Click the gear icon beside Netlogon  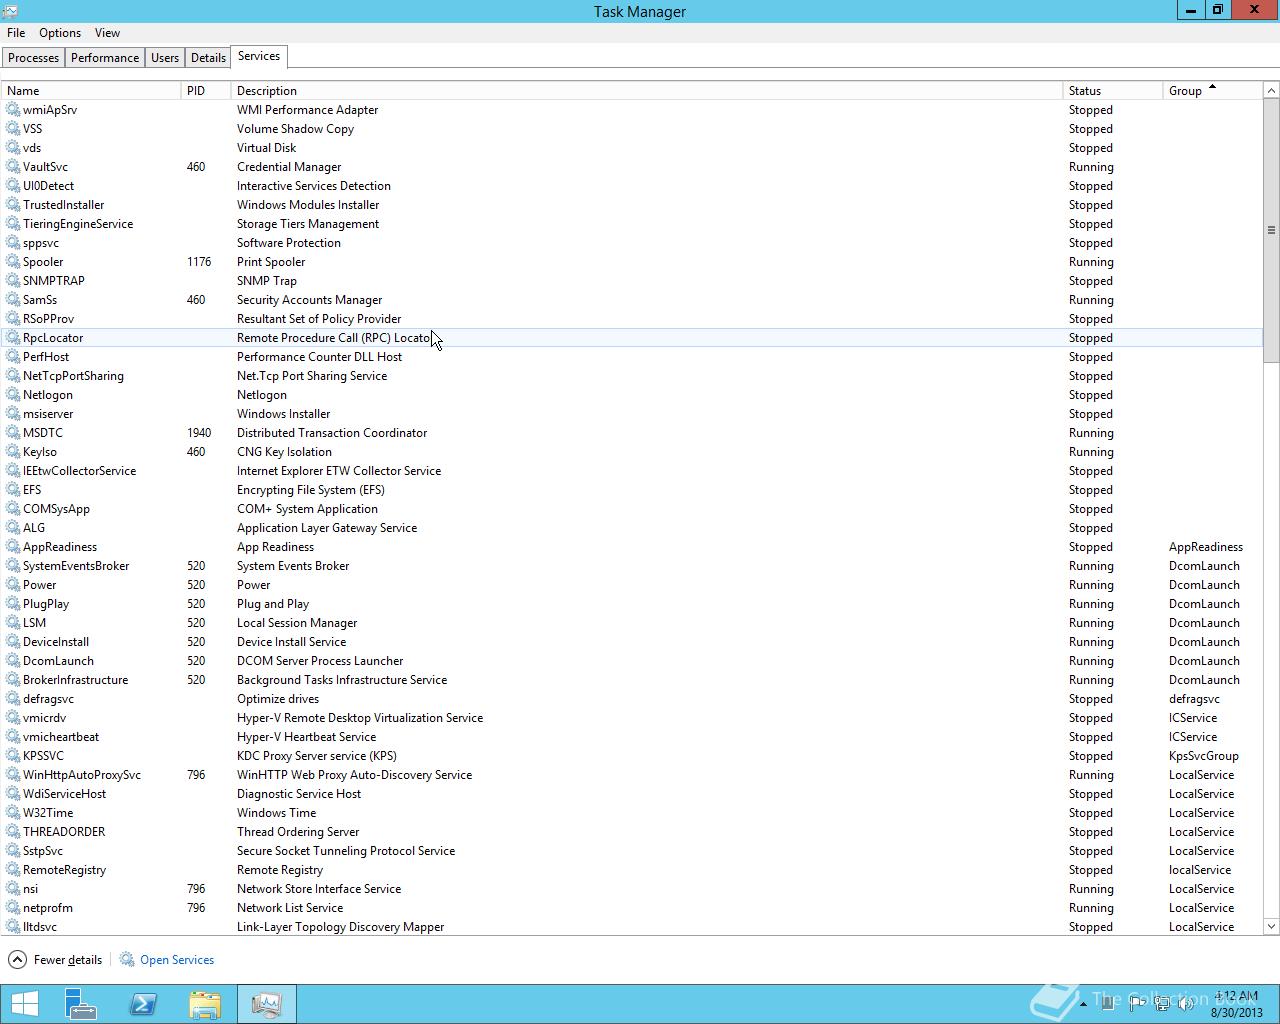pyautogui.click(x=13, y=395)
